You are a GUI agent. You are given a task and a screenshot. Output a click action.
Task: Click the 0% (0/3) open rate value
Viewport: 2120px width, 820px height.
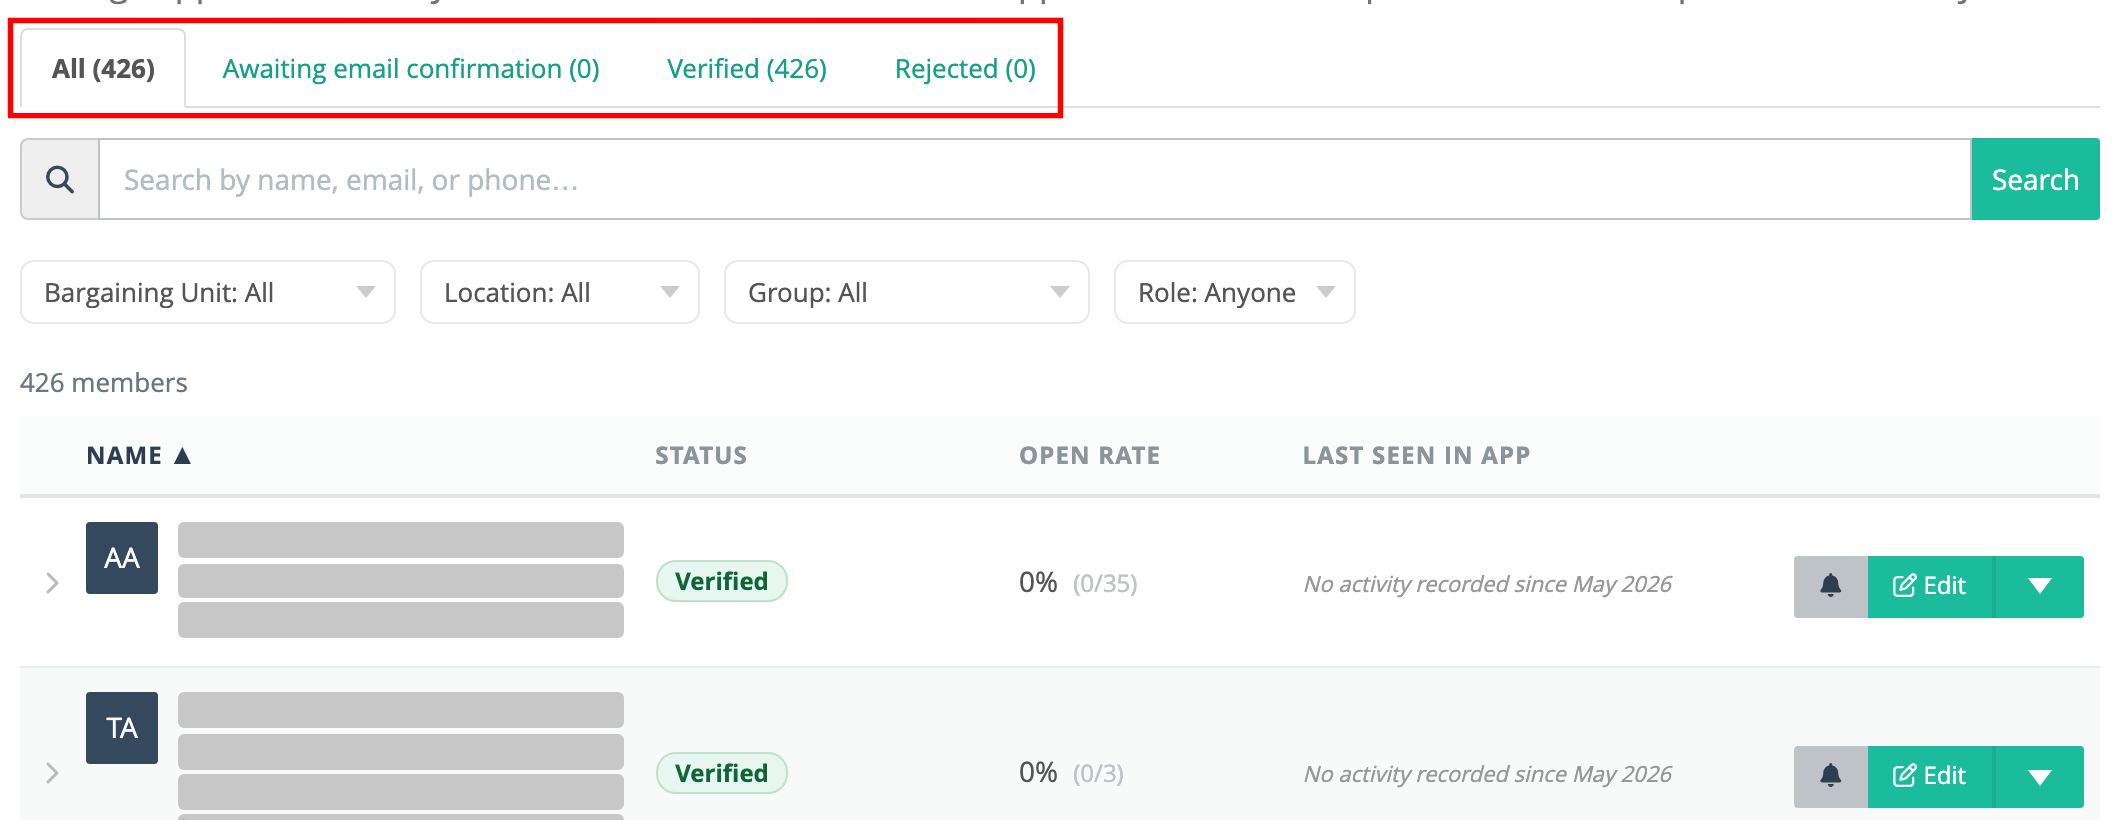tap(1071, 773)
